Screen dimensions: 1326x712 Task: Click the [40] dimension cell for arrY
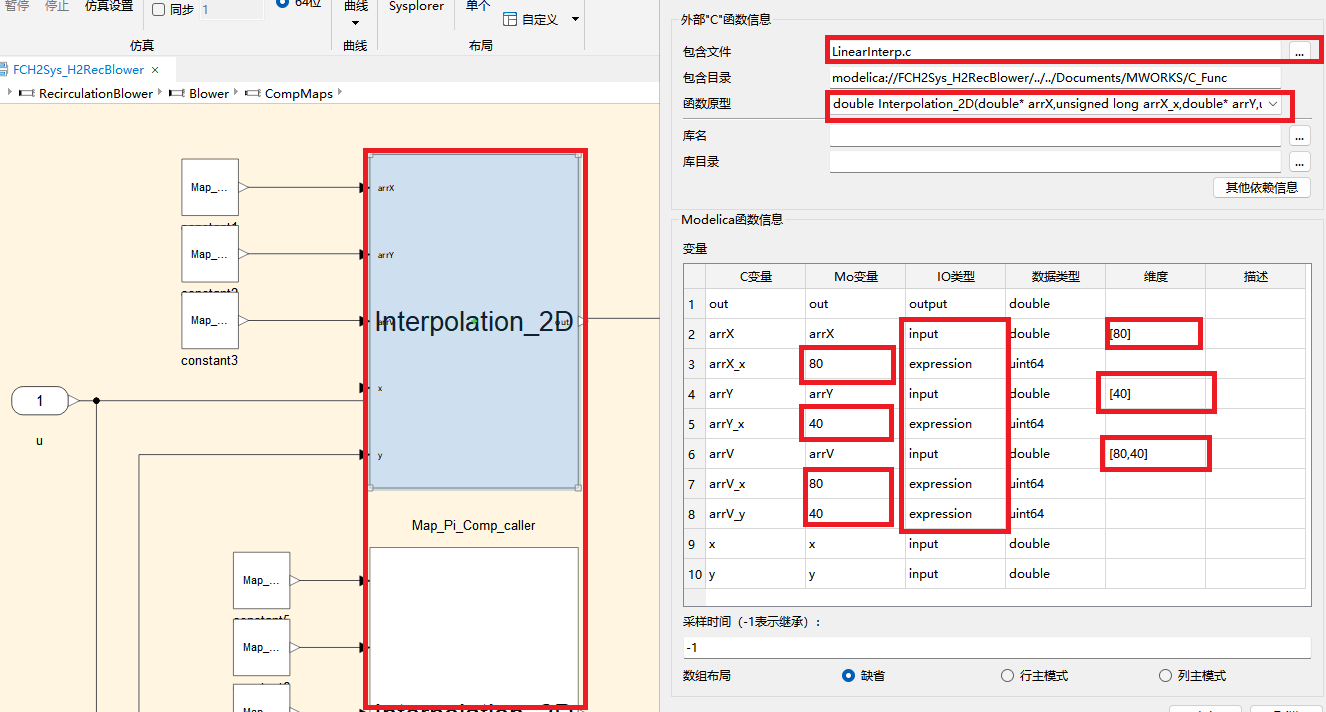[1155, 394]
